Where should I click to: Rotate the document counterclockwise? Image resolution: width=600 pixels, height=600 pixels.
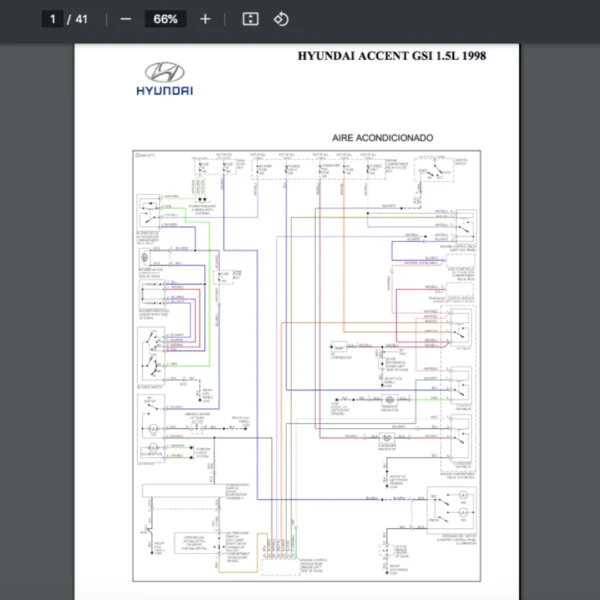tap(281, 19)
